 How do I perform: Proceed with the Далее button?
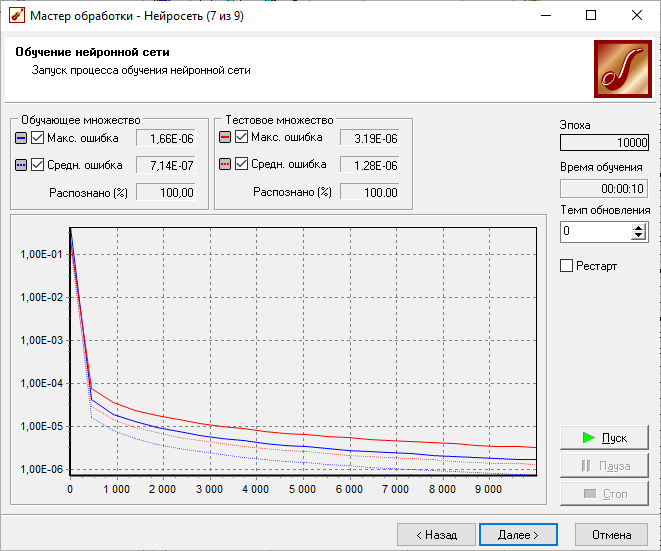click(518, 535)
